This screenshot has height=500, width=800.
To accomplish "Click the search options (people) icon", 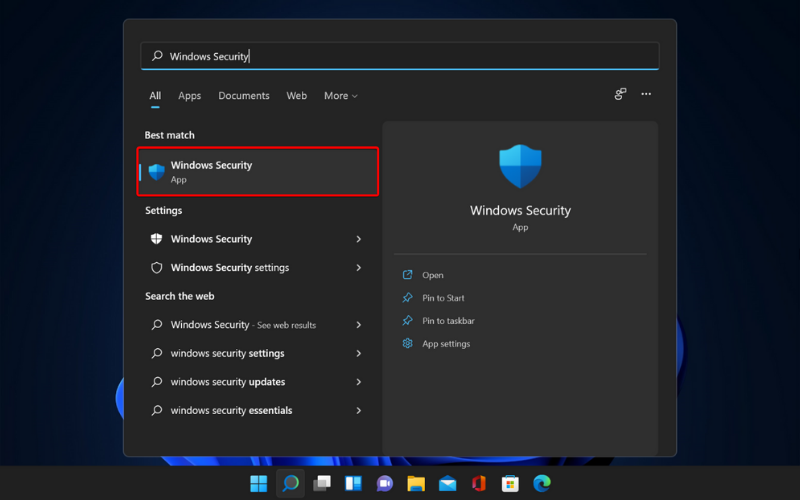I will pos(620,94).
